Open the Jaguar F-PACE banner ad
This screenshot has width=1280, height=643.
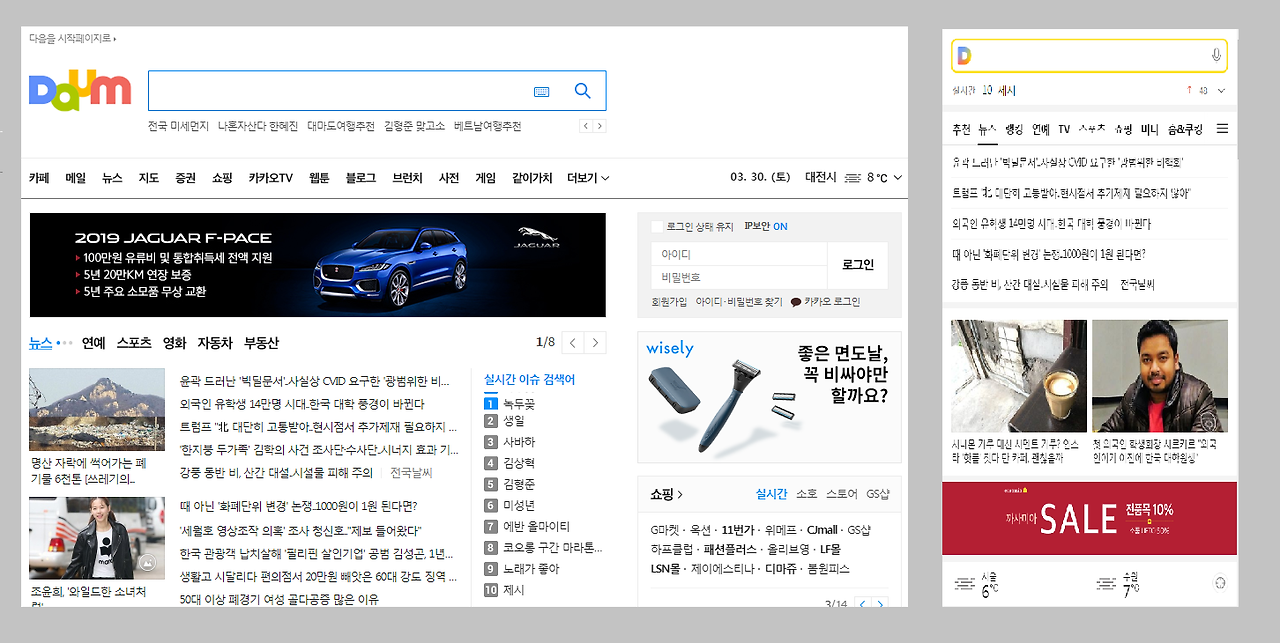317,265
